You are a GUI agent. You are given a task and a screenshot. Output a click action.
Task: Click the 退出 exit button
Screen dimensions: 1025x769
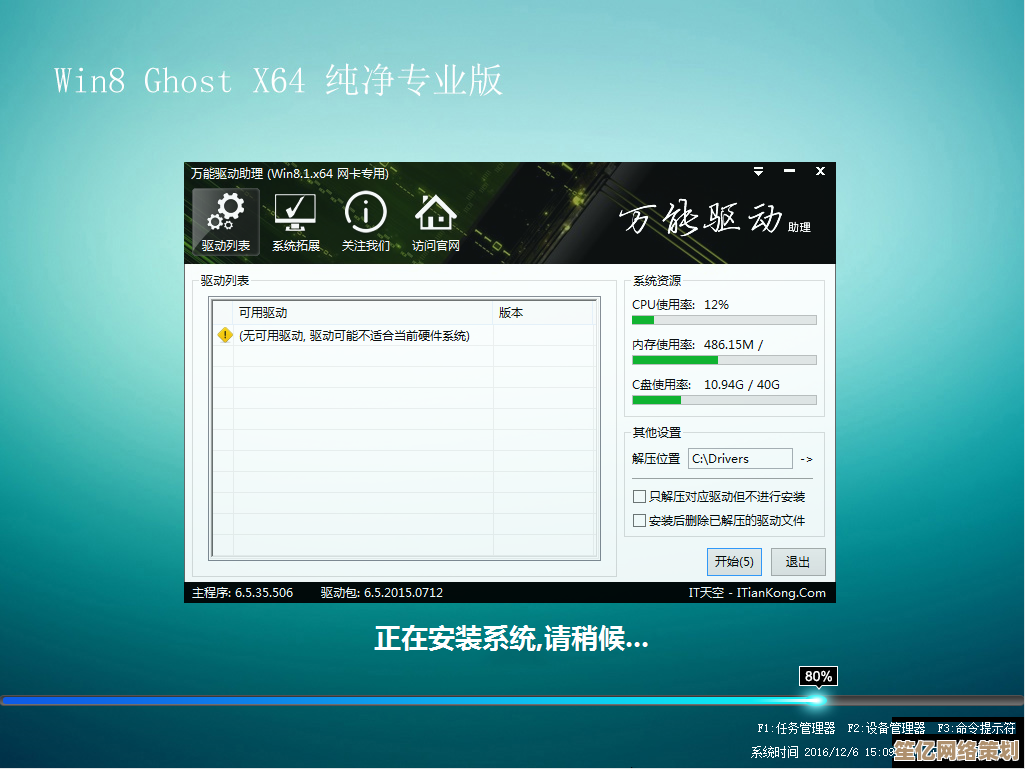798,562
